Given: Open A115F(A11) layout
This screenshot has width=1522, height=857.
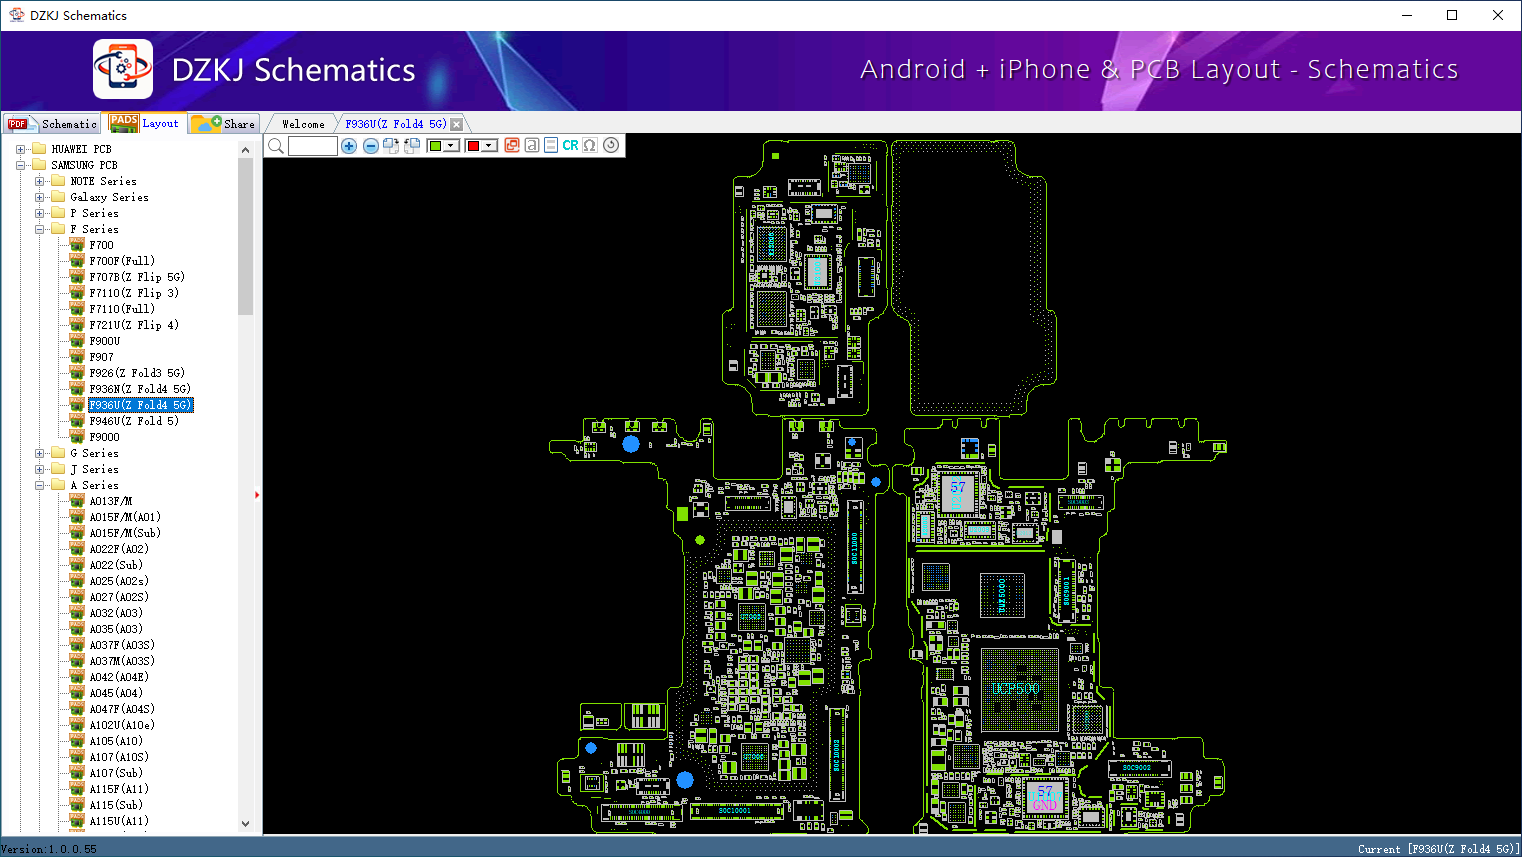Looking at the screenshot, I should [119, 789].
